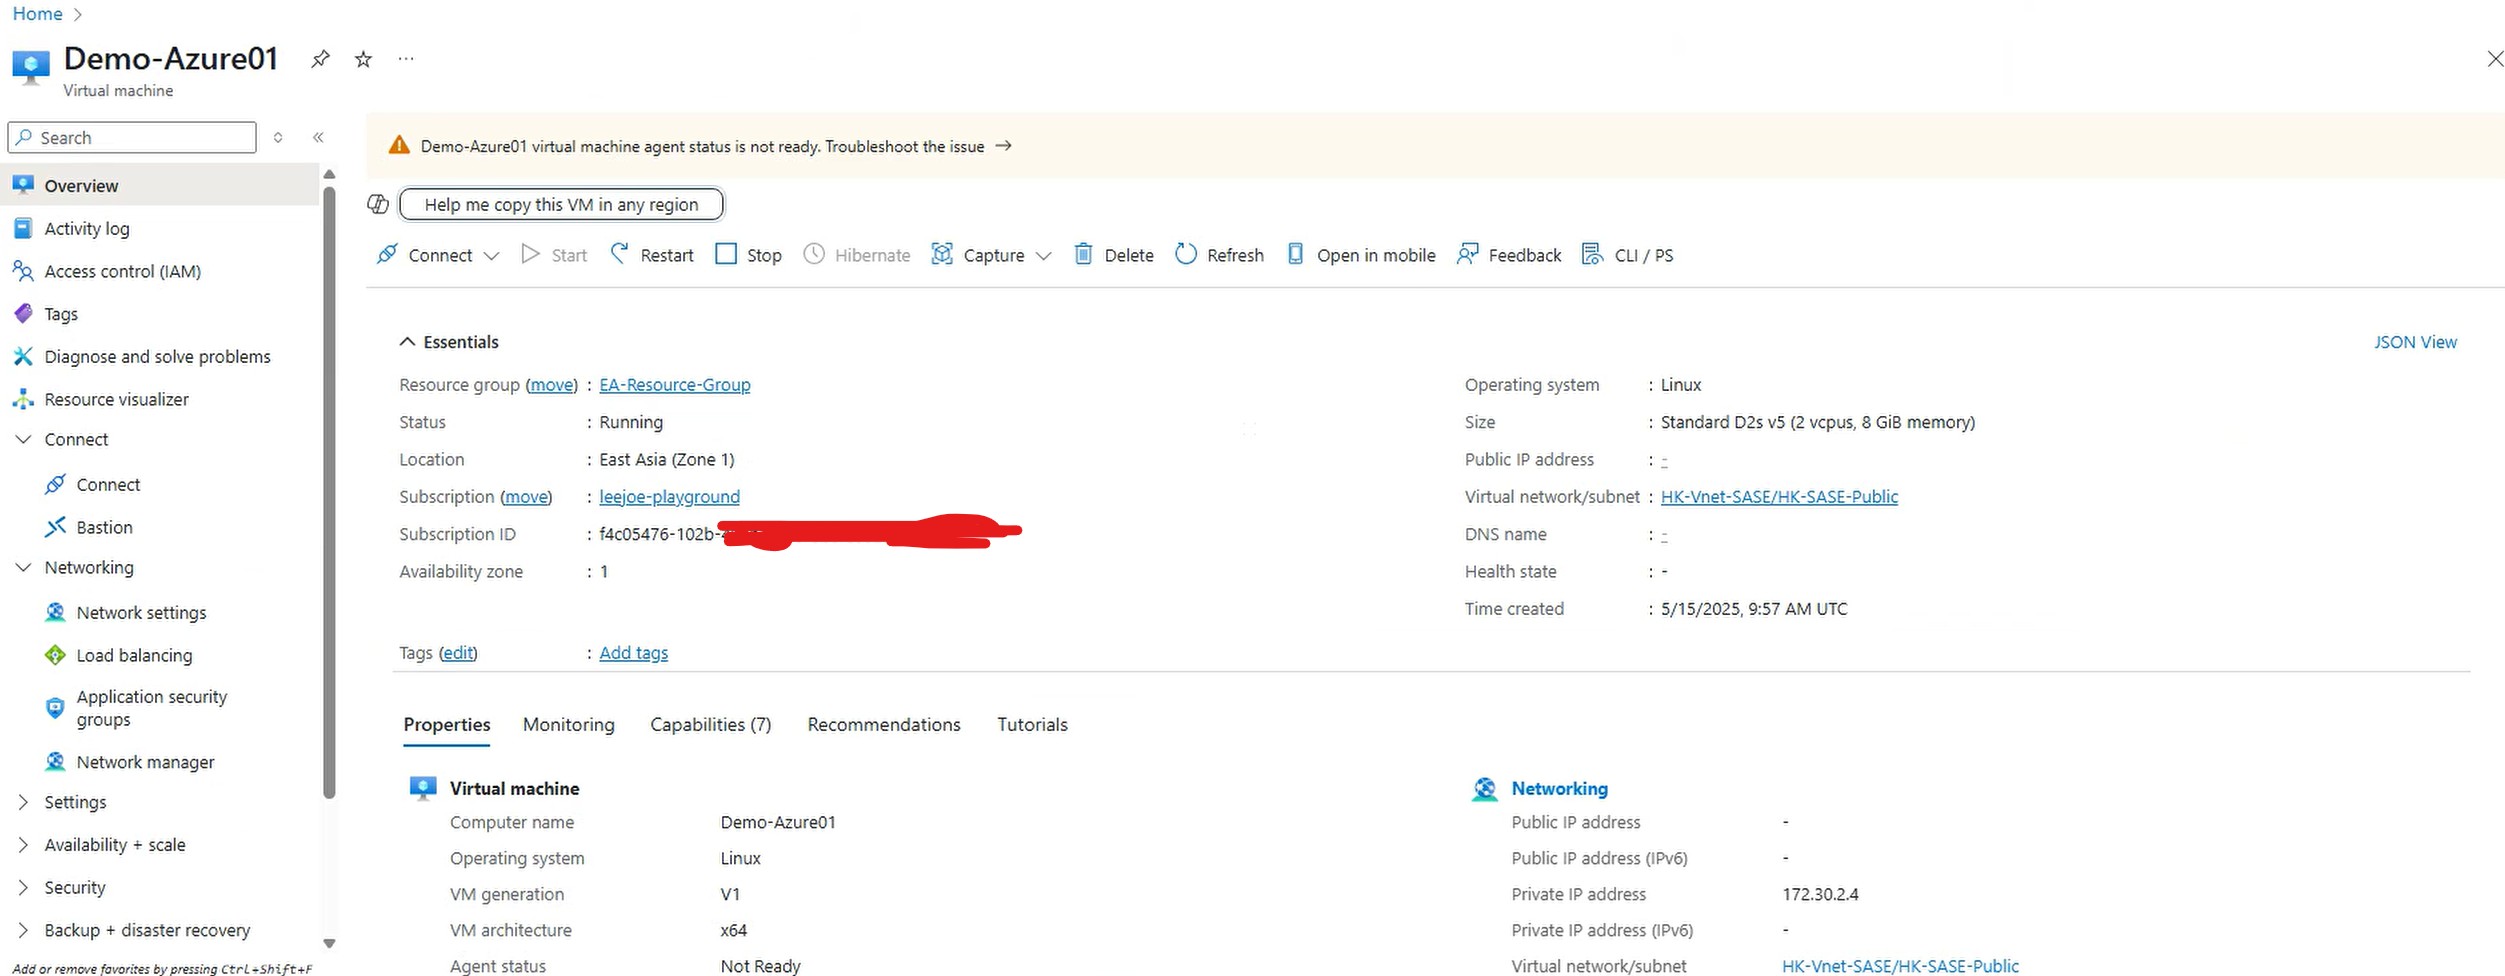Screen dimensions: 2505x976
Task: Click the Network settings icon
Action: (x=56, y=612)
